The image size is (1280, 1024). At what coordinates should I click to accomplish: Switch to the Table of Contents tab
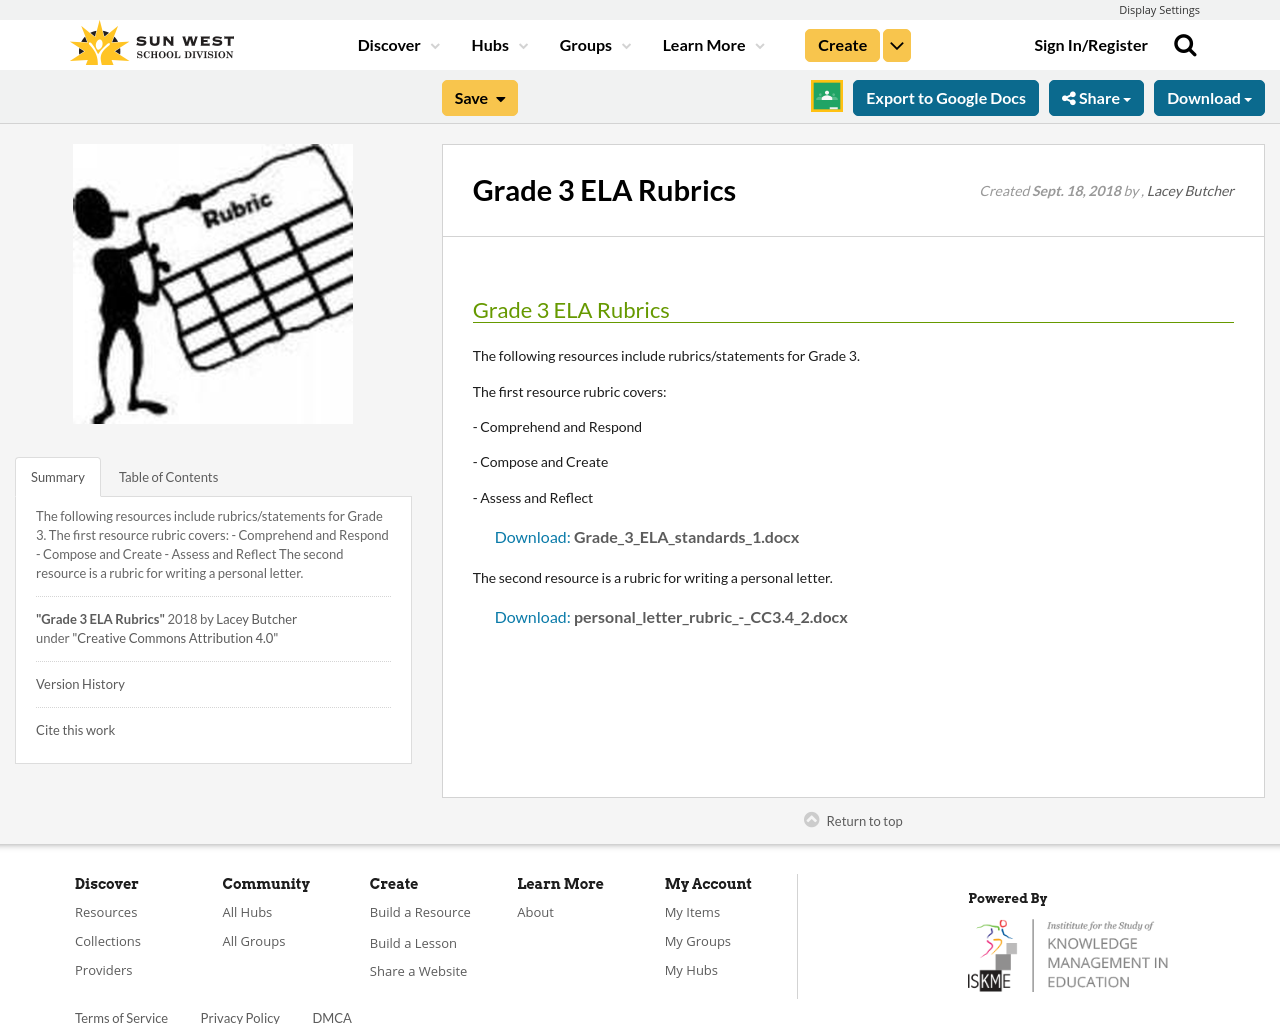167,476
